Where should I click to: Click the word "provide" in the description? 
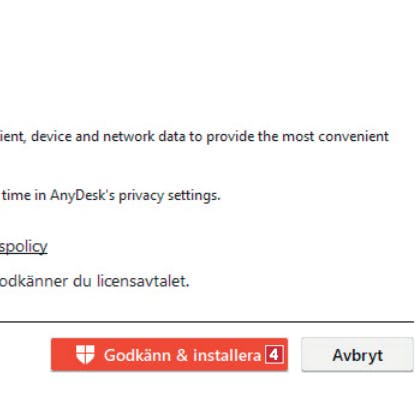point(230,137)
